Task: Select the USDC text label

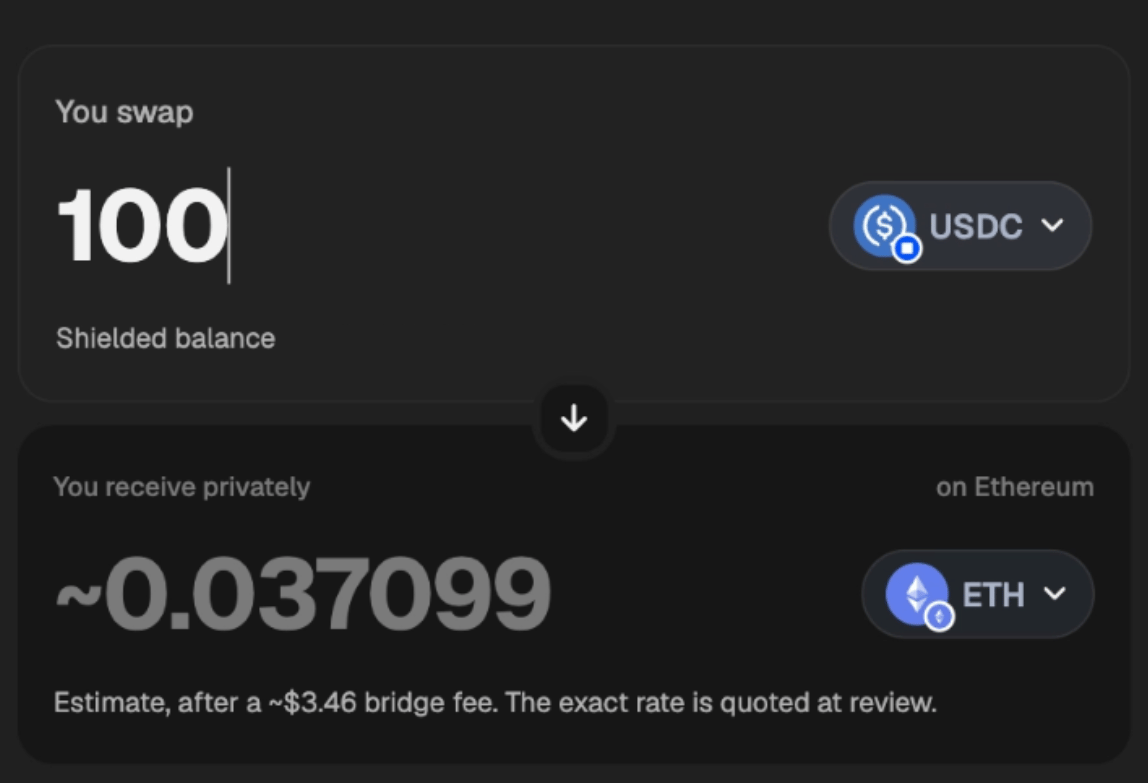Action: coord(975,226)
